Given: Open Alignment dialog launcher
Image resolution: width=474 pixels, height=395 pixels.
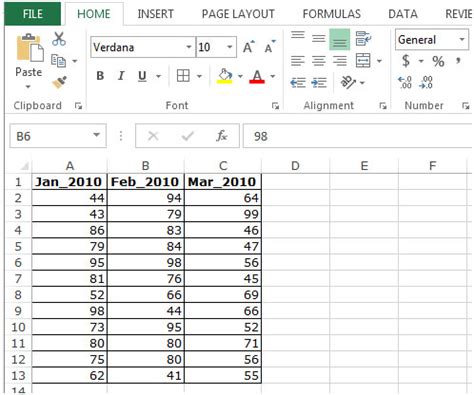Looking at the screenshot, I should point(383,106).
